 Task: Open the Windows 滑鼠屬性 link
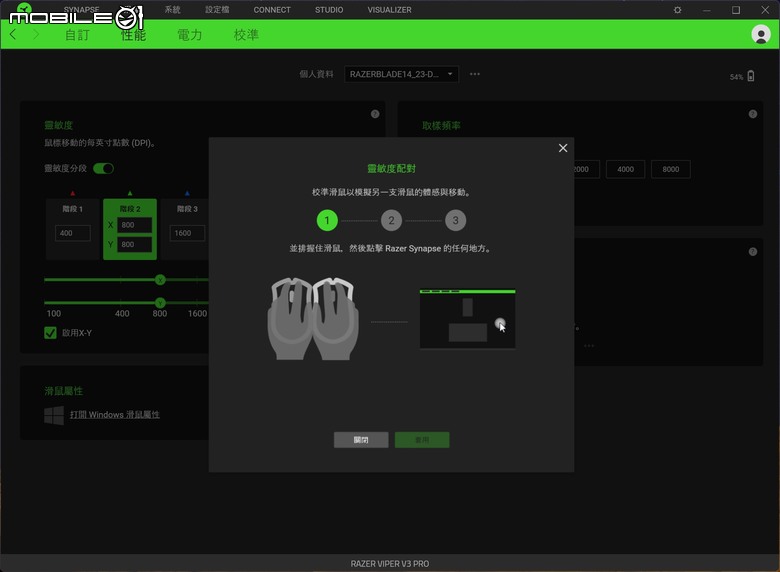coord(115,414)
